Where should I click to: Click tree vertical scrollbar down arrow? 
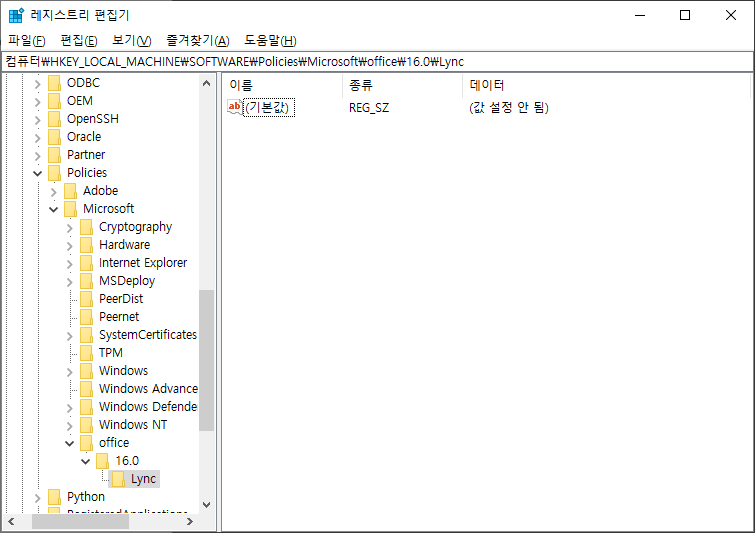click(x=207, y=505)
